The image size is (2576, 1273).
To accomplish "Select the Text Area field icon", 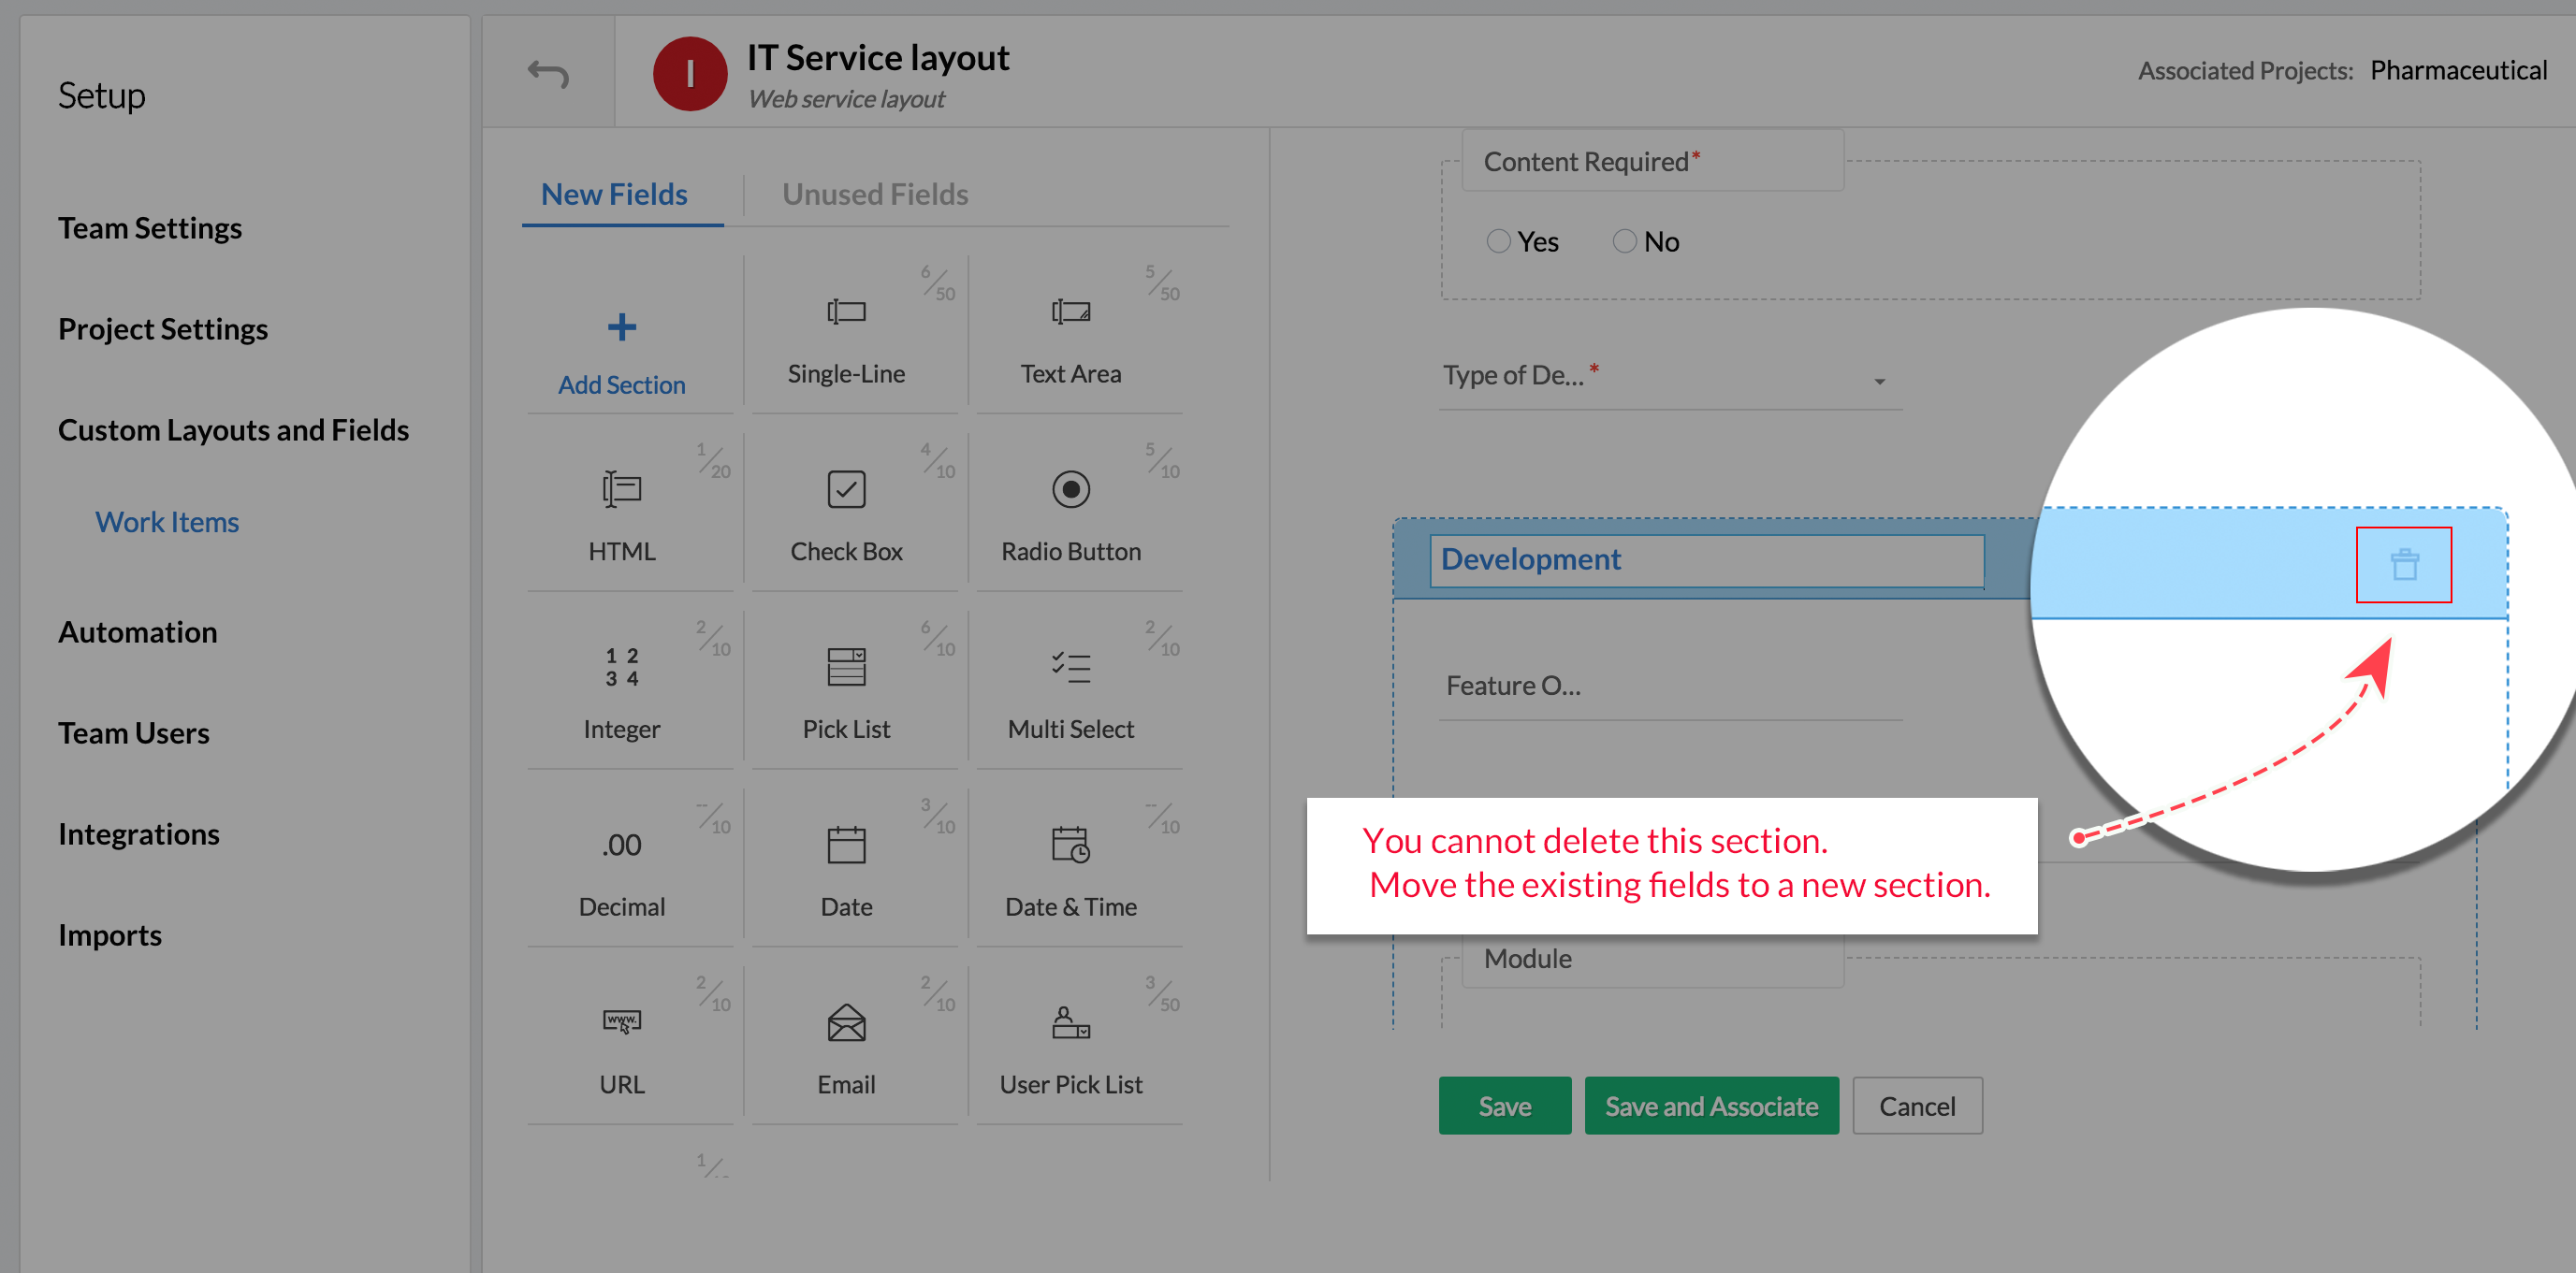I will pos(1070,312).
